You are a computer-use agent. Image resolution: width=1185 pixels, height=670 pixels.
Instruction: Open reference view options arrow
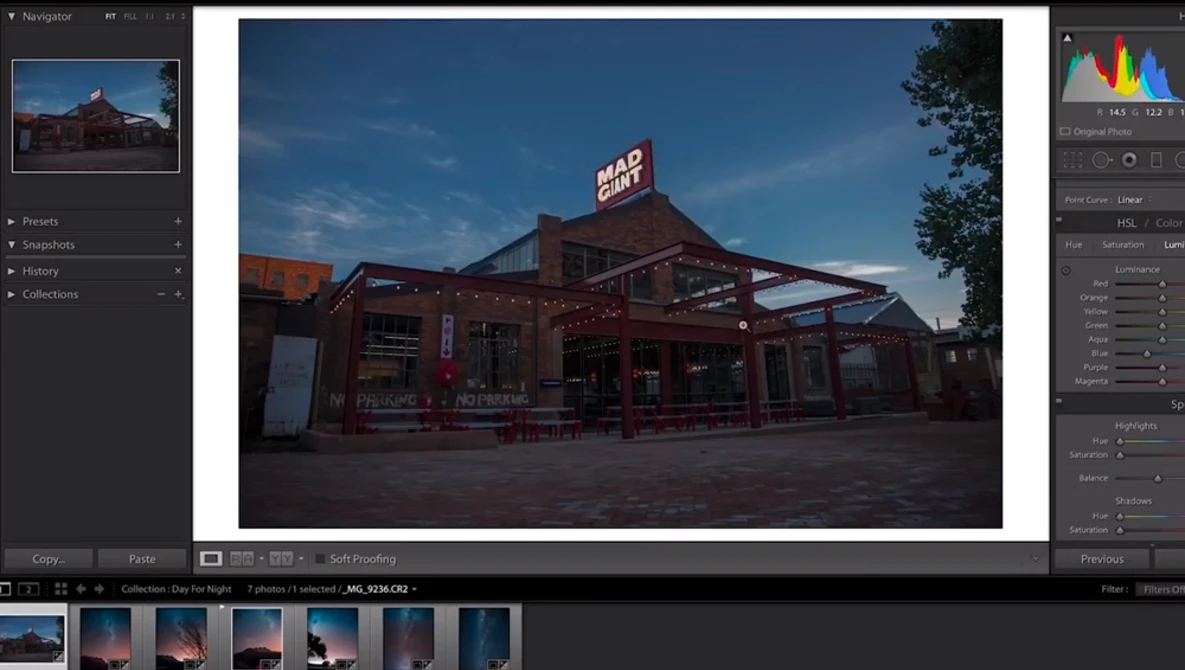click(301, 559)
